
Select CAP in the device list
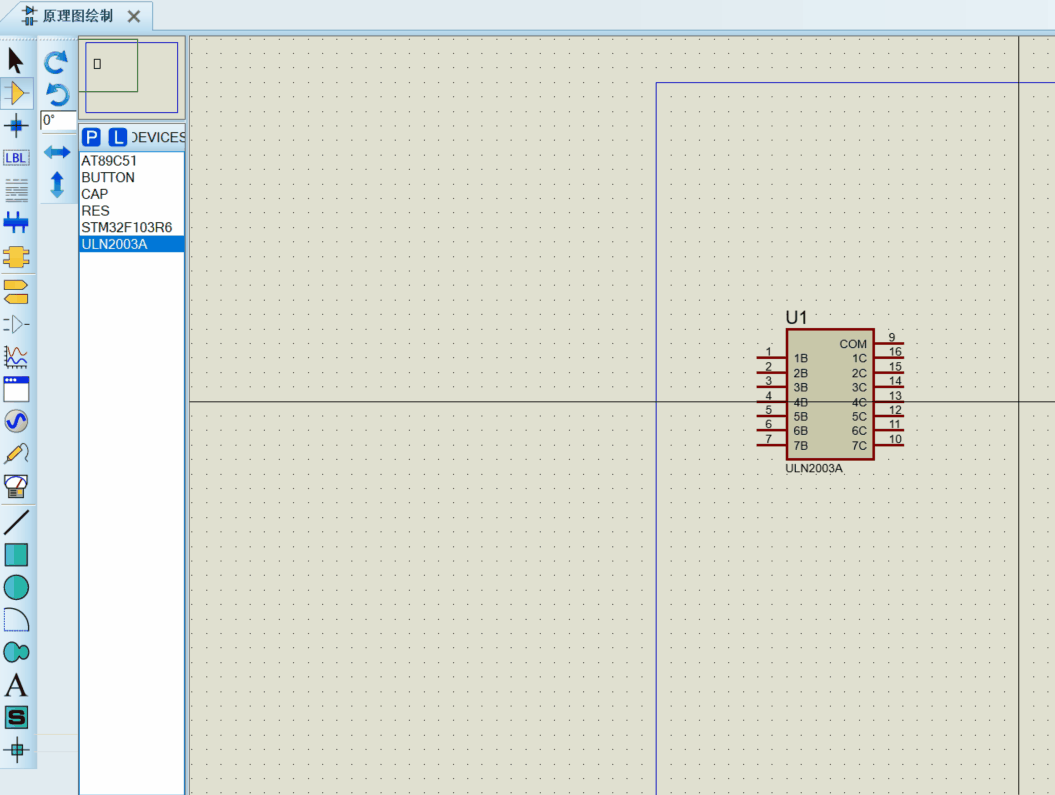tap(132, 194)
